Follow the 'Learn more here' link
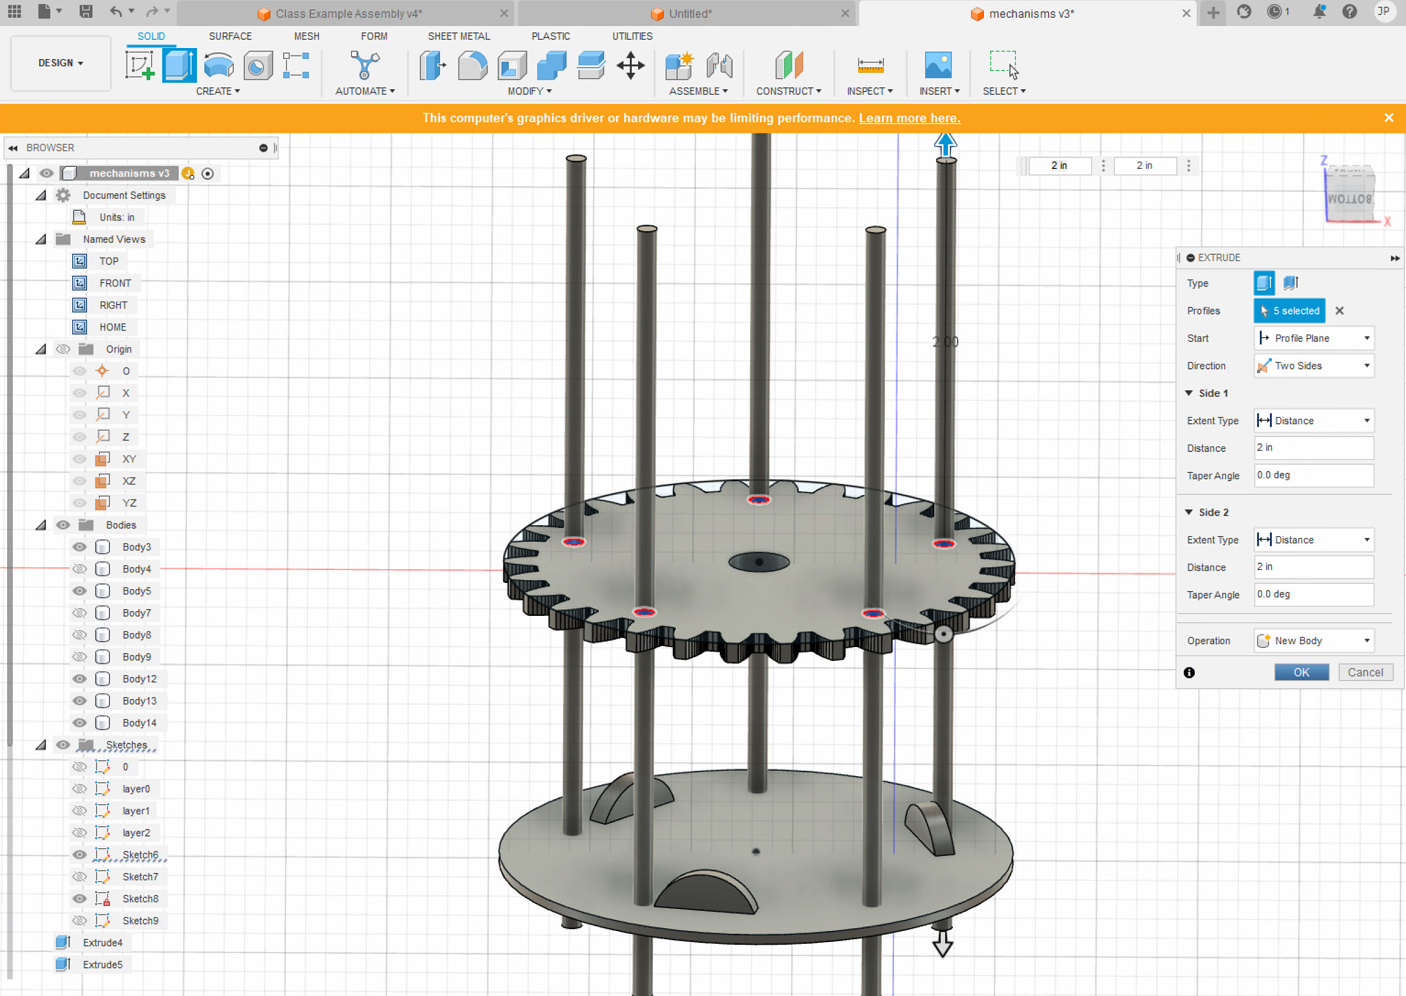The image size is (1406, 996). point(909,118)
